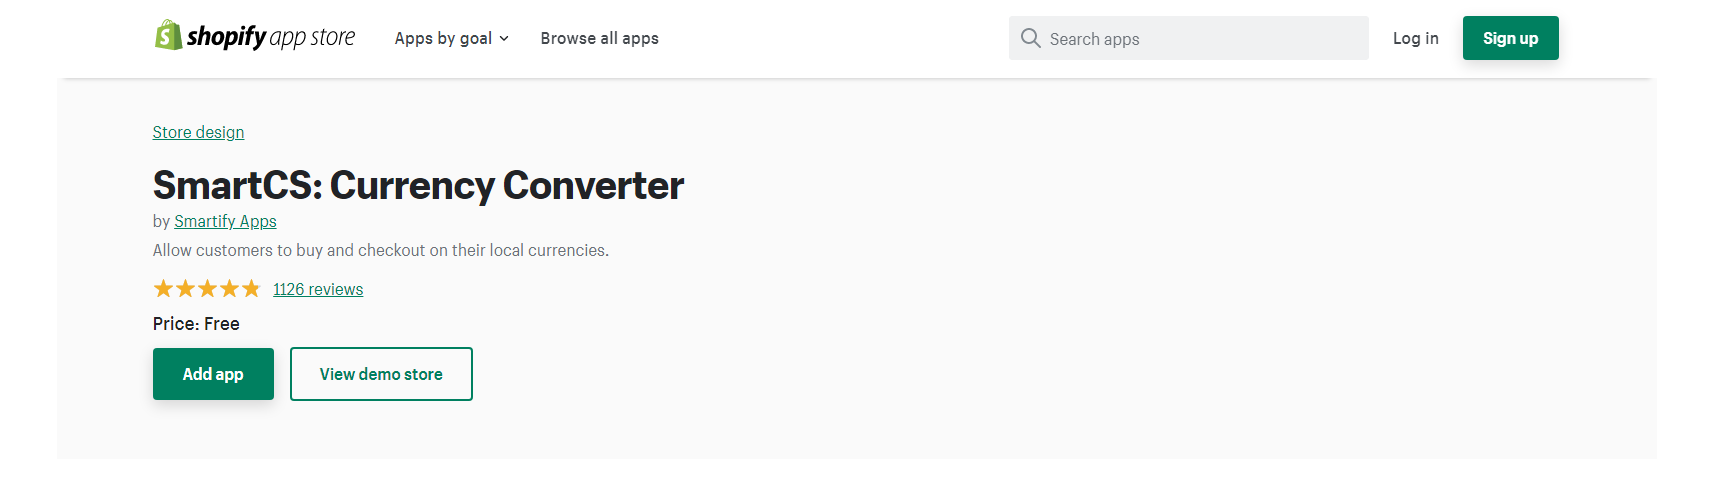Click the SmartCS: Currency Converter heading
The width and height of the screenshot is (1736, 496).
418,185
